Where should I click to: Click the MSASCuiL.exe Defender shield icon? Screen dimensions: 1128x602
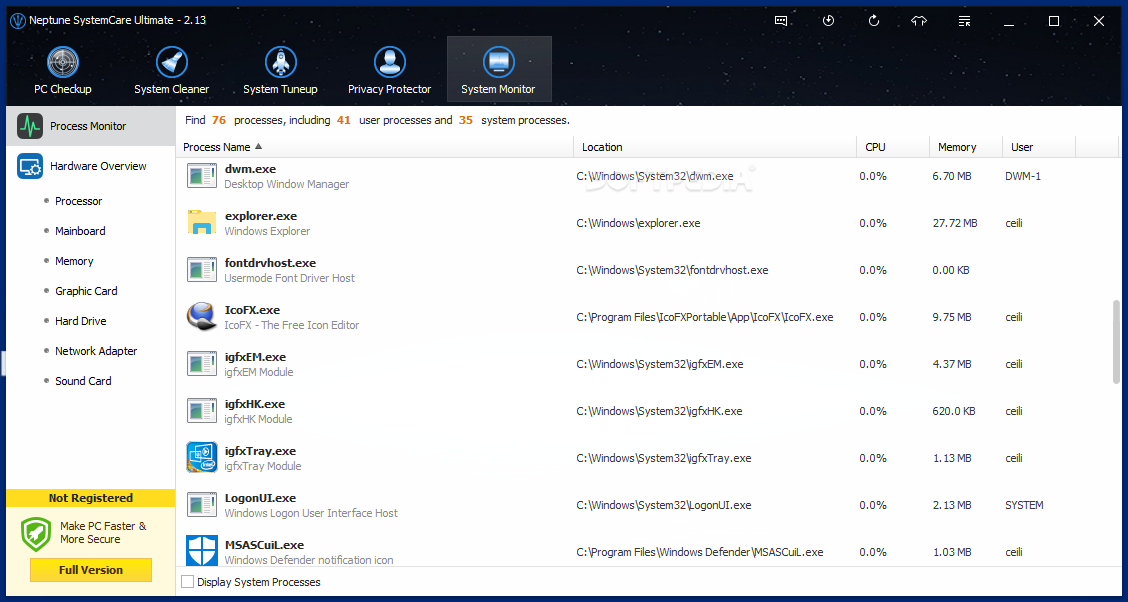point(201,550)
